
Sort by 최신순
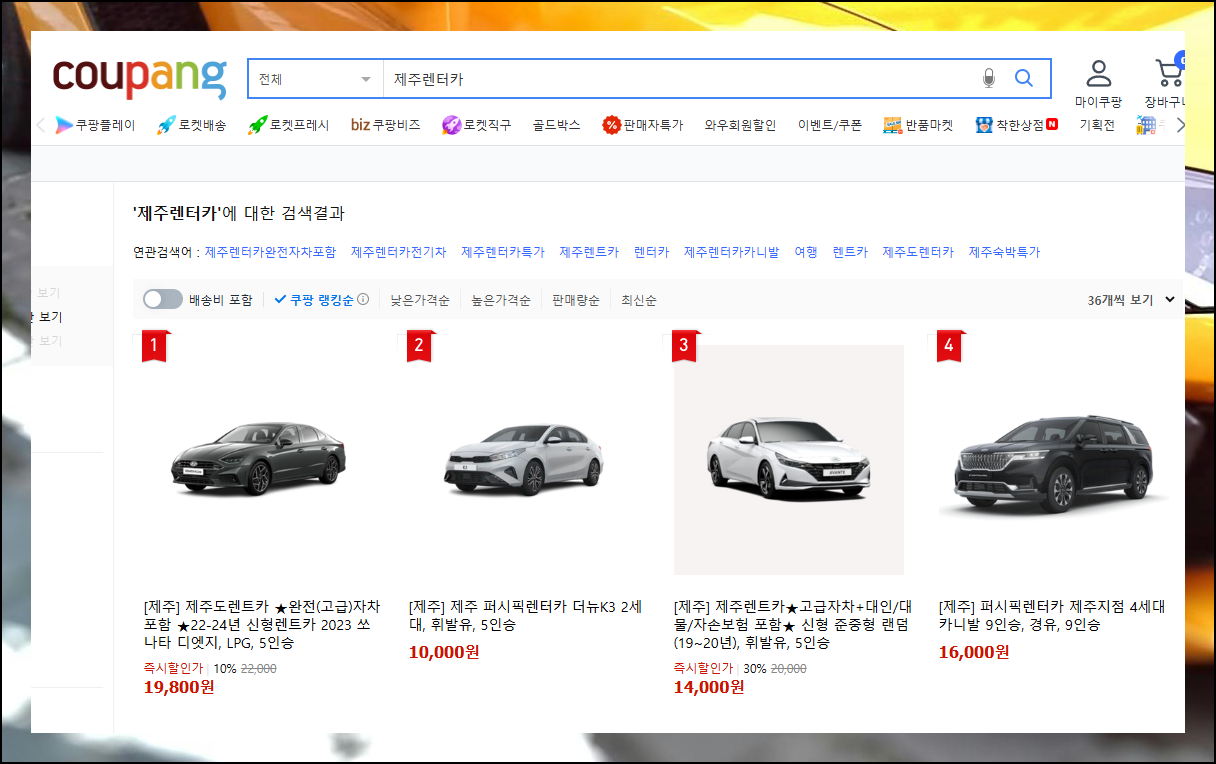(x=639, y=300)
